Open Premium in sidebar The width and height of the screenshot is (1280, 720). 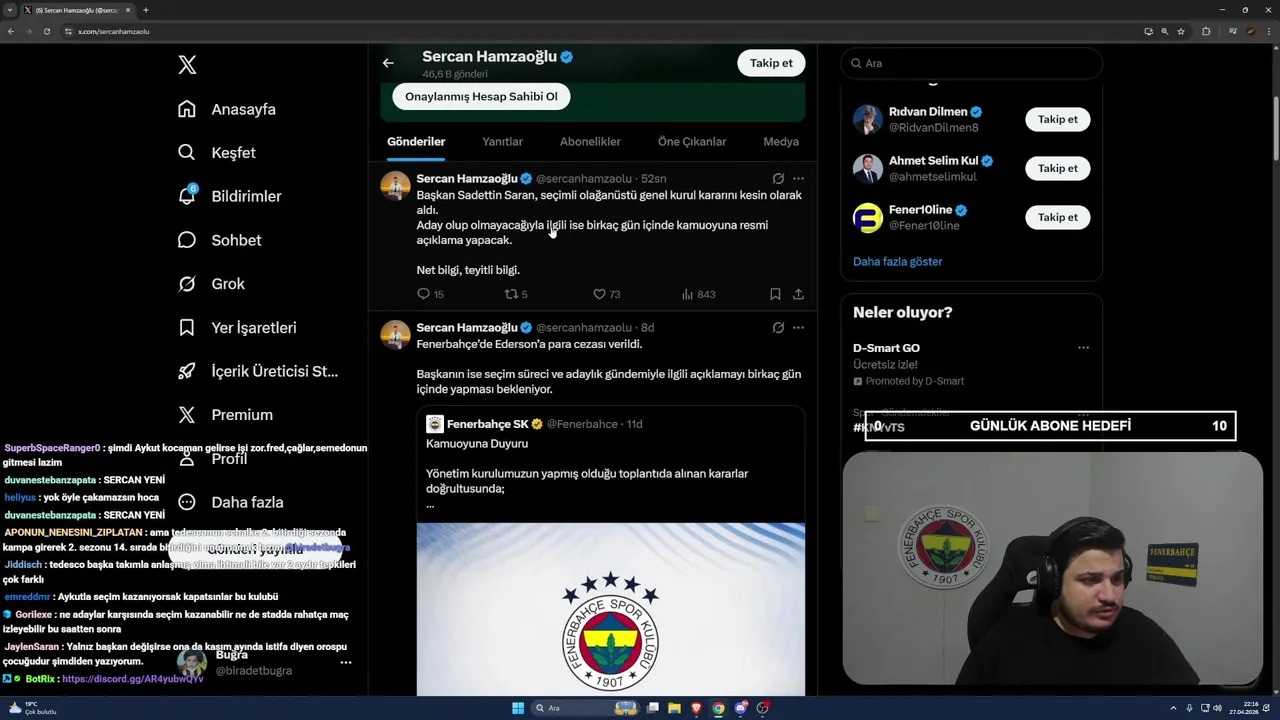click(x=225, y=415)
